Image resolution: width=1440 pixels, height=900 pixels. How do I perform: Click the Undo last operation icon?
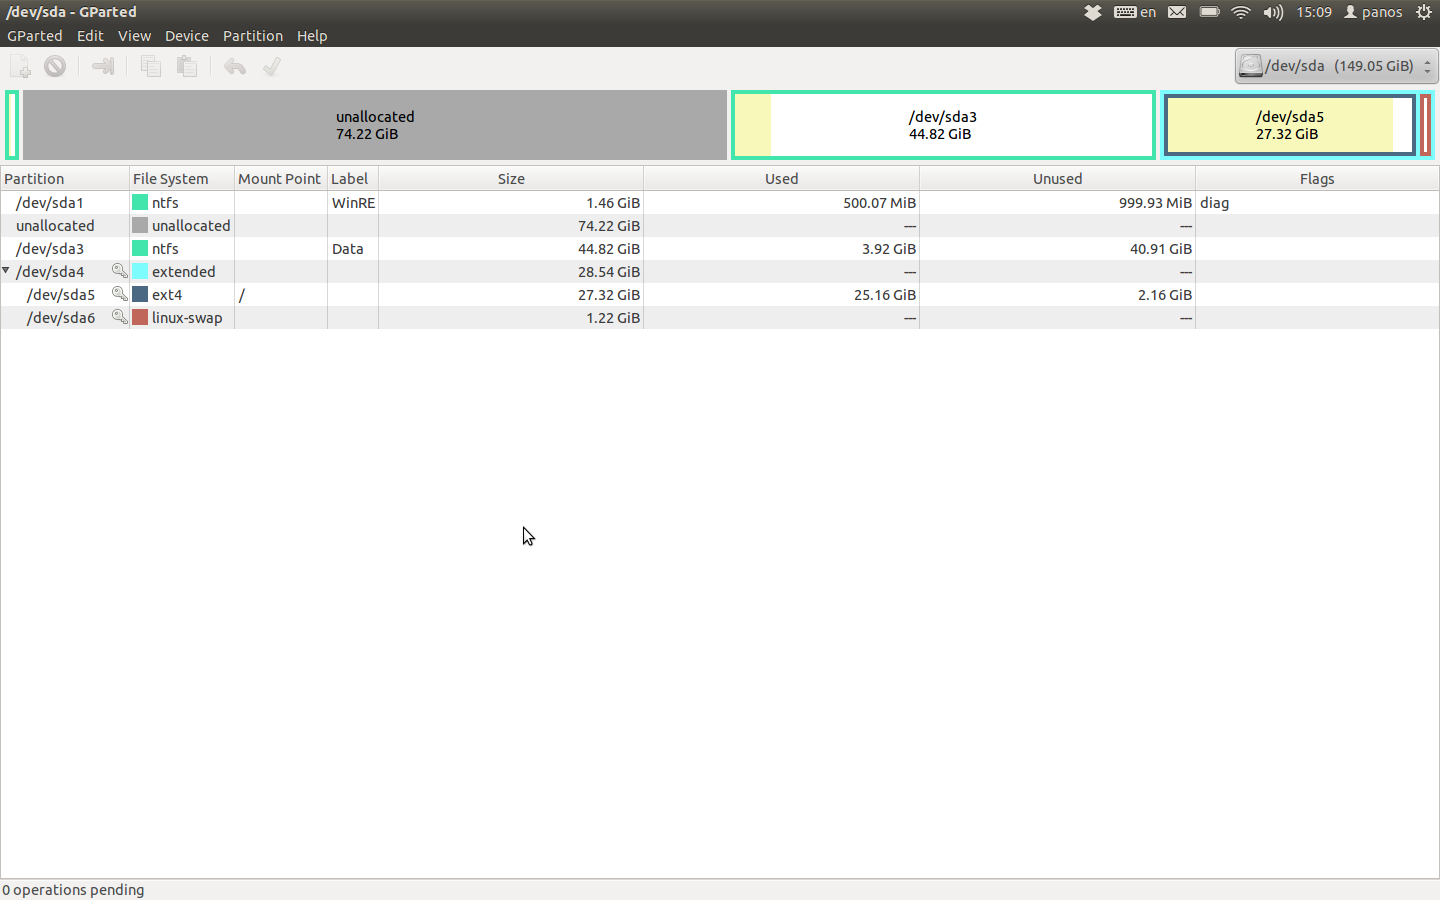(x=235, y=67)
